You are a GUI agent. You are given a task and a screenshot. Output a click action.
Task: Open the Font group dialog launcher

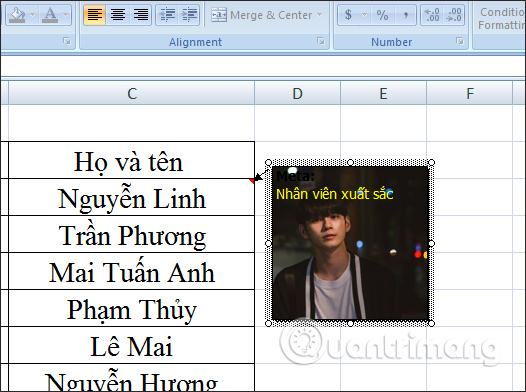(67, 41)
